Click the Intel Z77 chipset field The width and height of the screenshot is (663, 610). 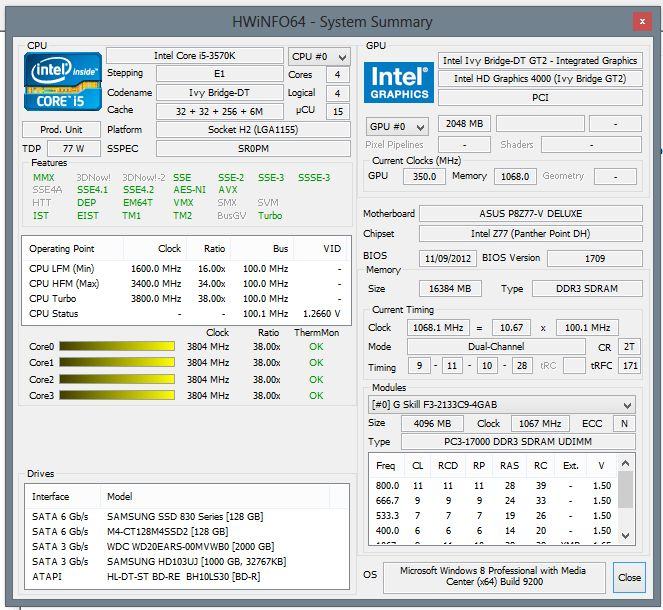[x=531, y=233]
